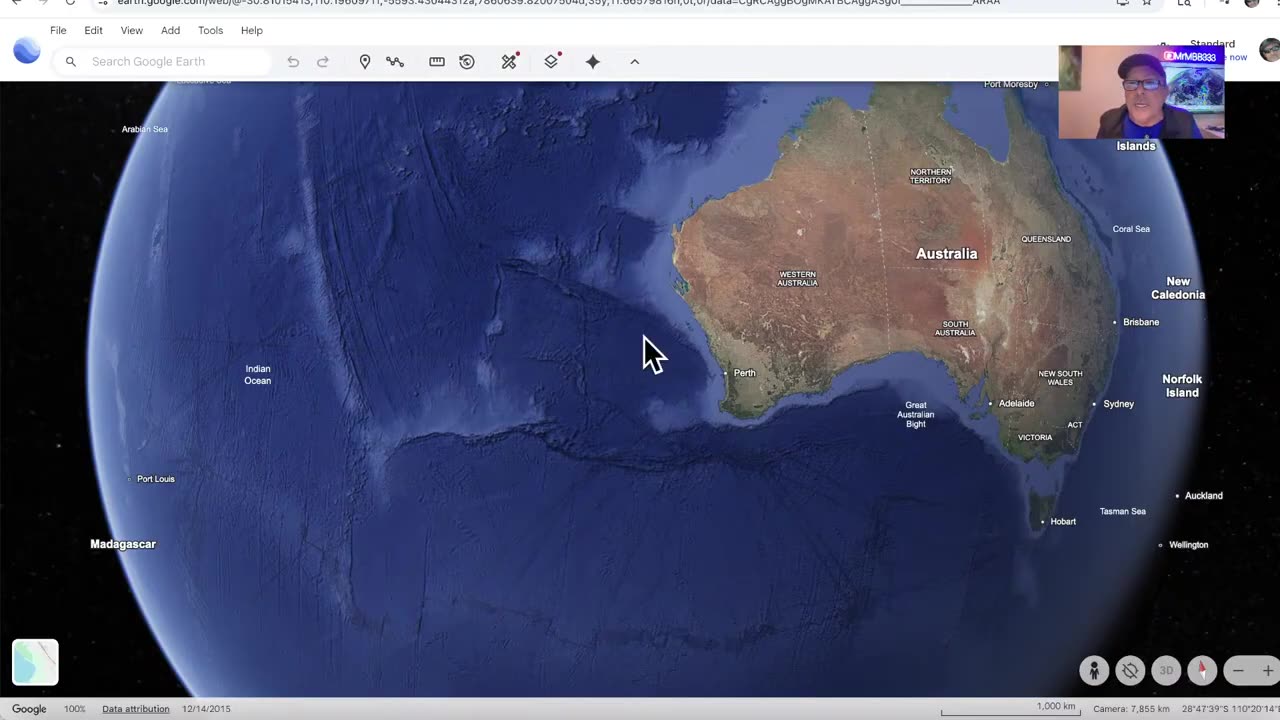This screenshot has height=720, width=1280.
Task: Open the map style thumbnail
Action: [x=35, y=662]
